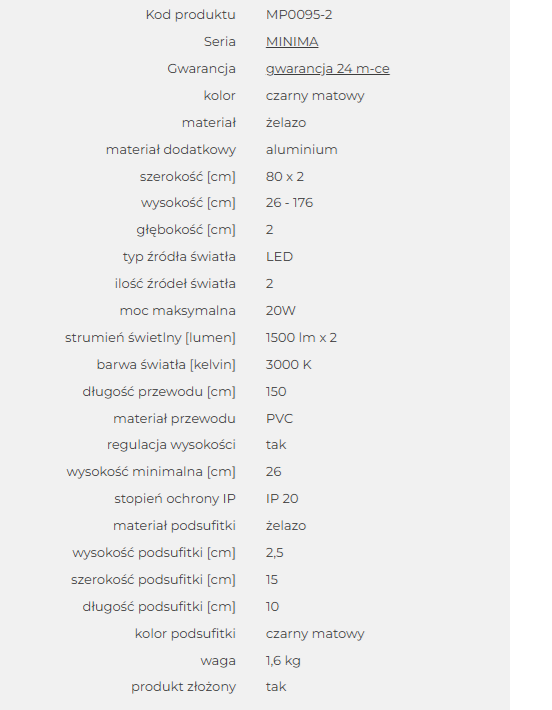
Task: Click the luminous flux value 1500 lm x 2
Action: click(x=301, y=338)
